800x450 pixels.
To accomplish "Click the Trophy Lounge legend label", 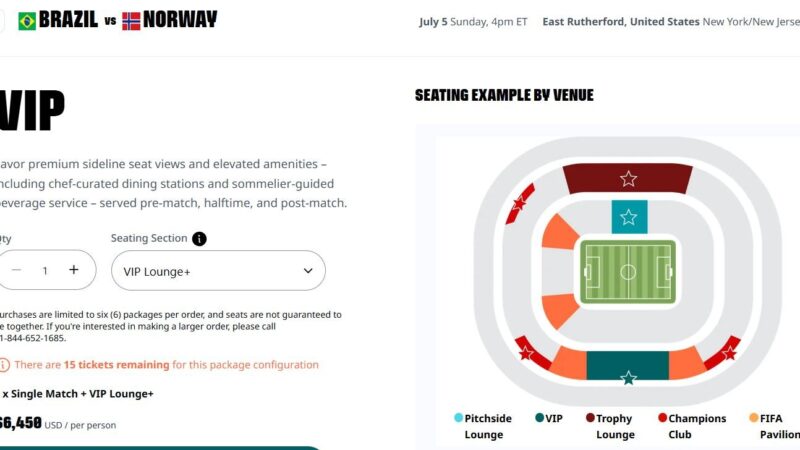I will point(615,427).
